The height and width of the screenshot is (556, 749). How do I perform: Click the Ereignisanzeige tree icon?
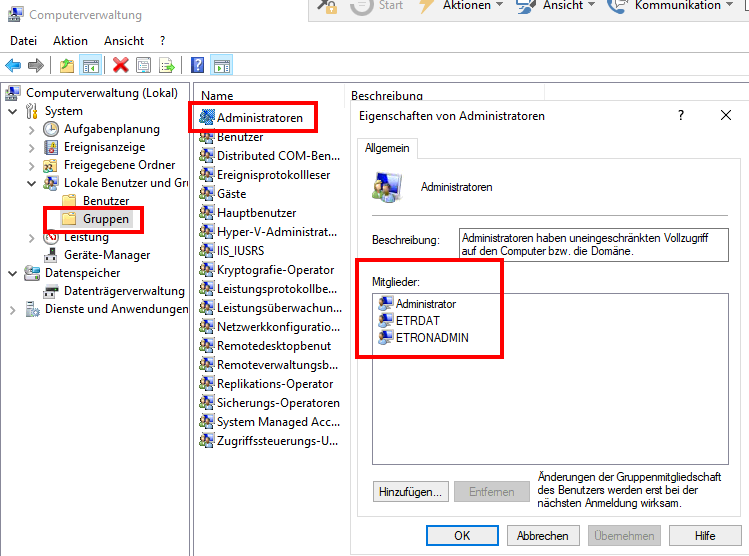coord(52,147)
